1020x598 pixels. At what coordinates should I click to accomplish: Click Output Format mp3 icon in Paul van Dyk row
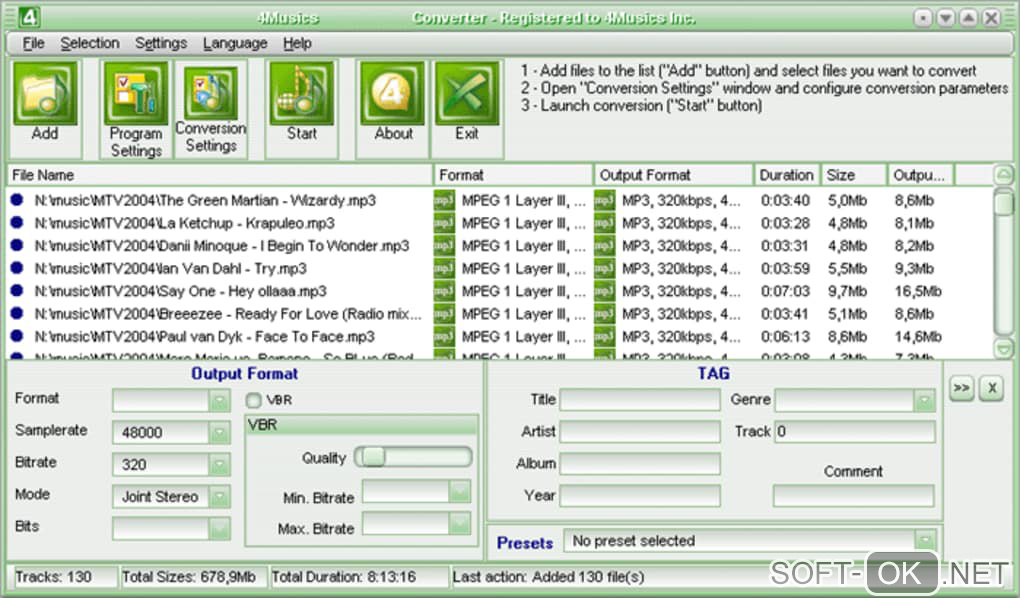[604, 336]
